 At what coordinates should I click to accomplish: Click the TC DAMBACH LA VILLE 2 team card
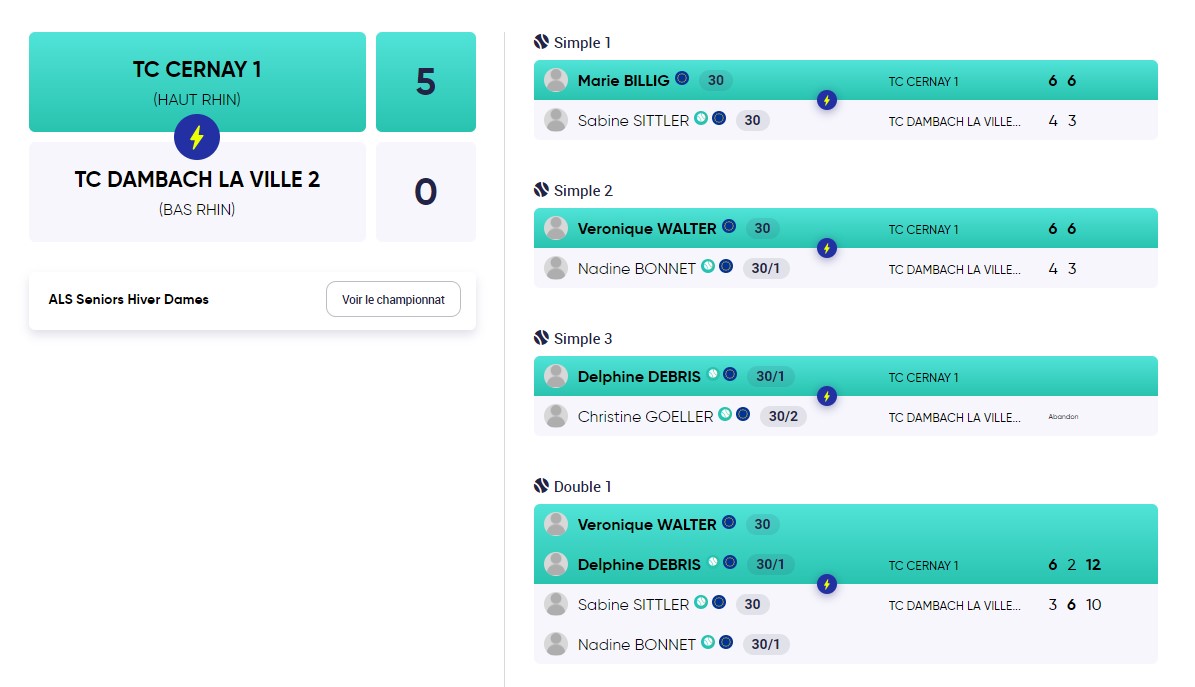[x=197, y=192]
